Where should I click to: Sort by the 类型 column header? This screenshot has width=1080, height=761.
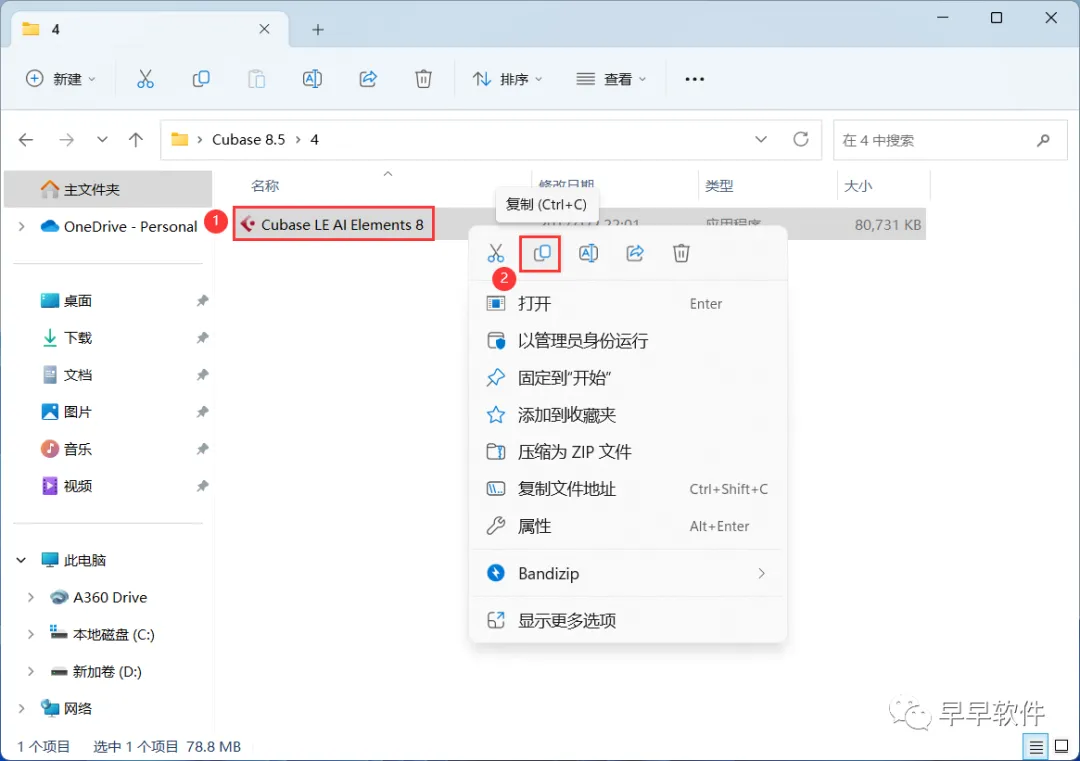tap(719, 186)
